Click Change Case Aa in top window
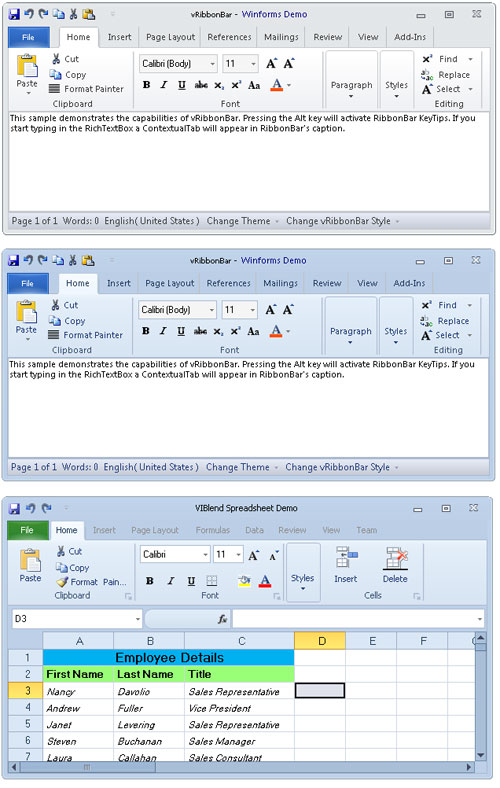500x788 pixels. pyautogui.click(x=254, y=85)
